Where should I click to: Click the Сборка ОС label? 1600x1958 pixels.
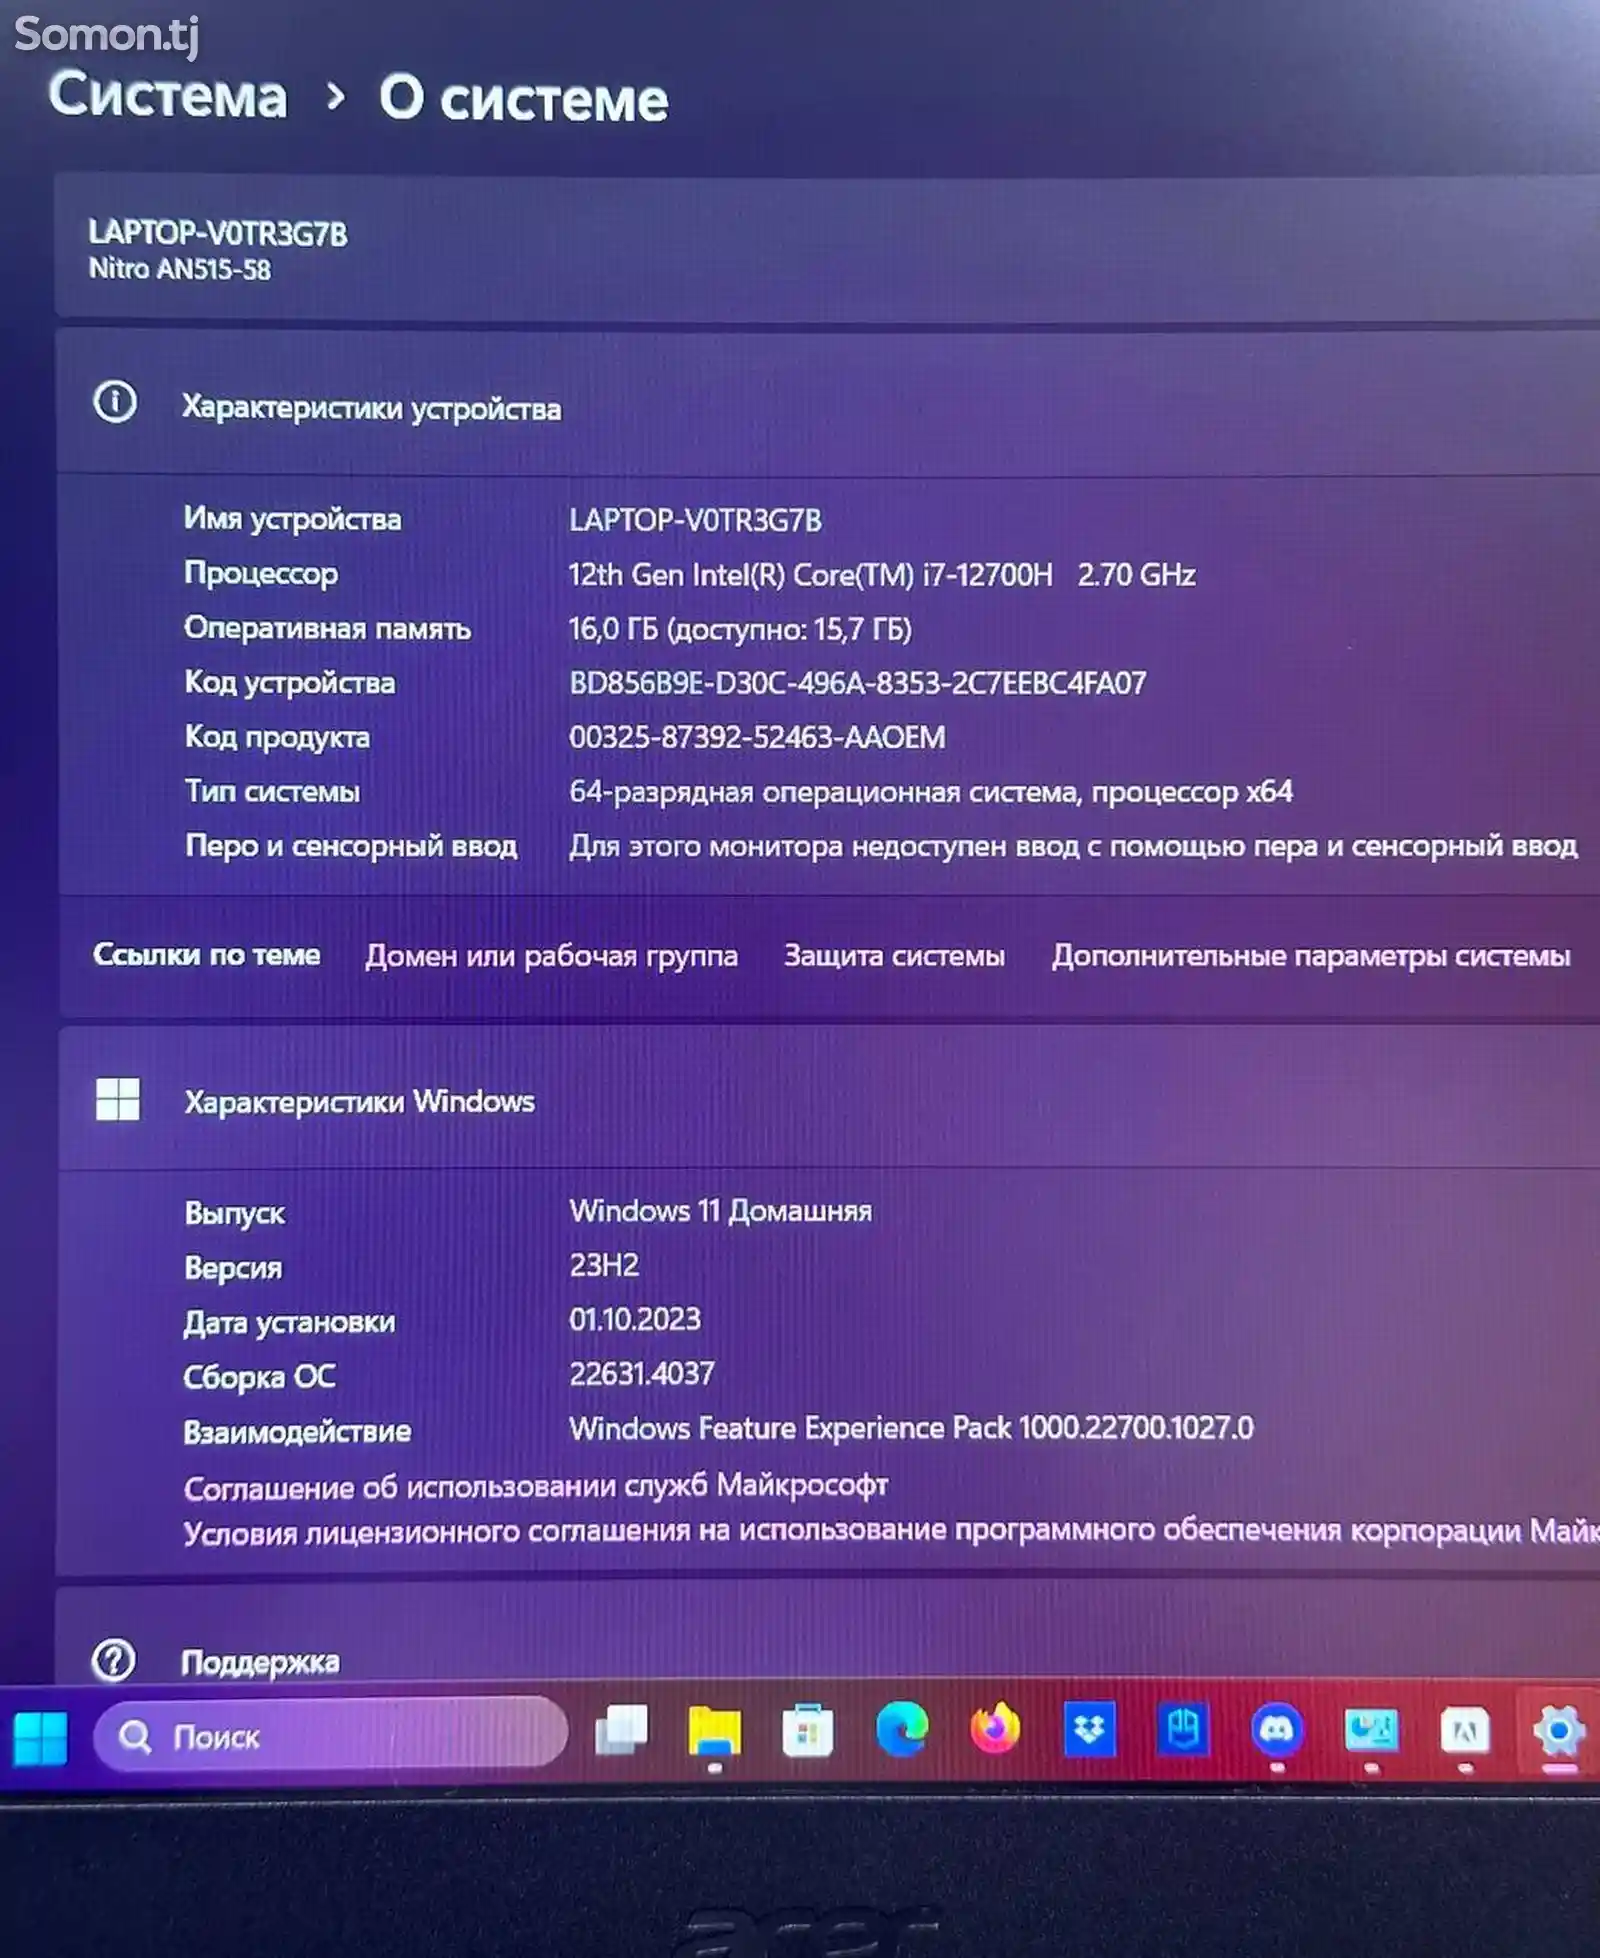(259, 1377)
